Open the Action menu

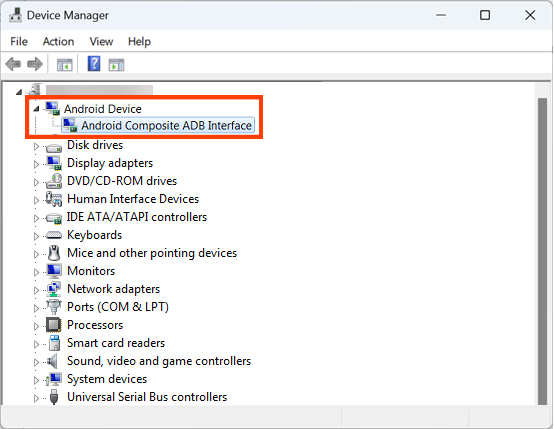pyautogui.click(x=58, y=41)
